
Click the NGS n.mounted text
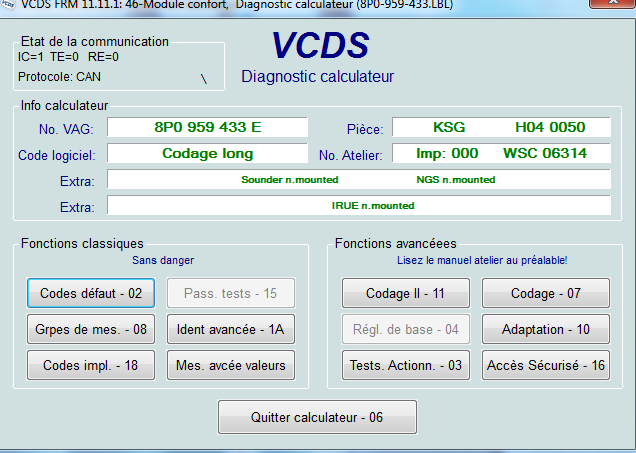pyautogui.click(x=456, y=180)
